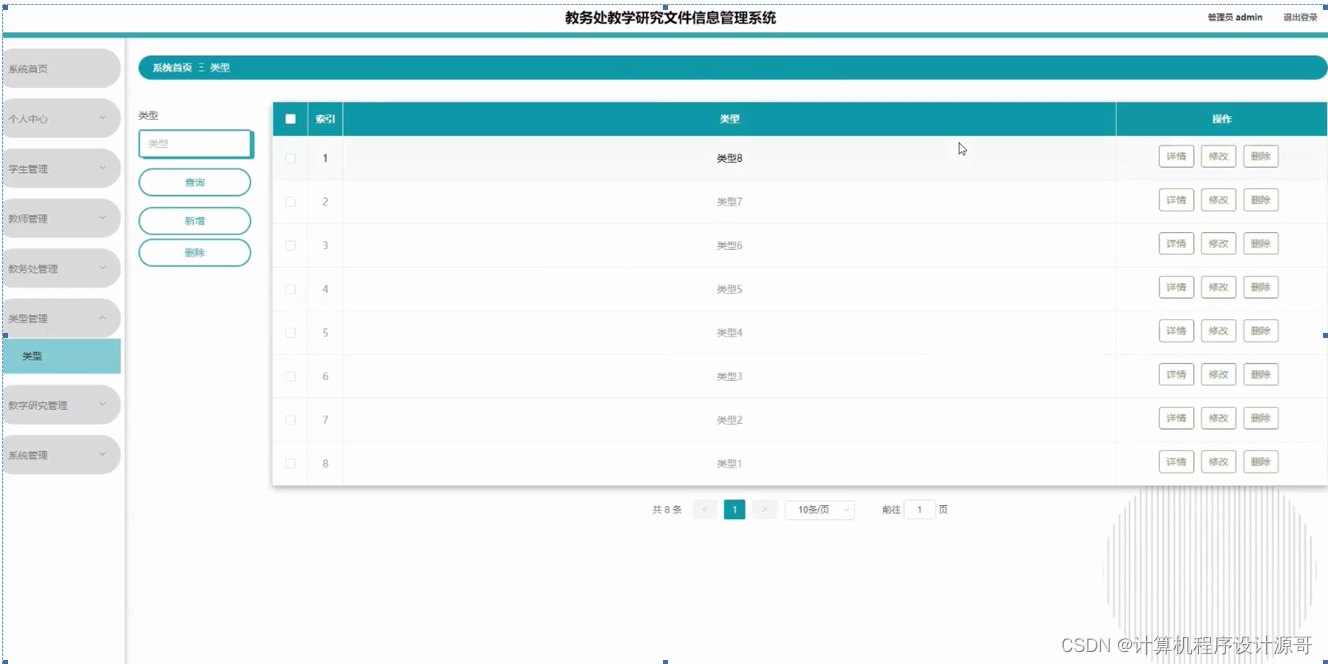Screen dimensions: 1328x664
Task: View 详情 for row 类型5
Action: point(1176,288)
